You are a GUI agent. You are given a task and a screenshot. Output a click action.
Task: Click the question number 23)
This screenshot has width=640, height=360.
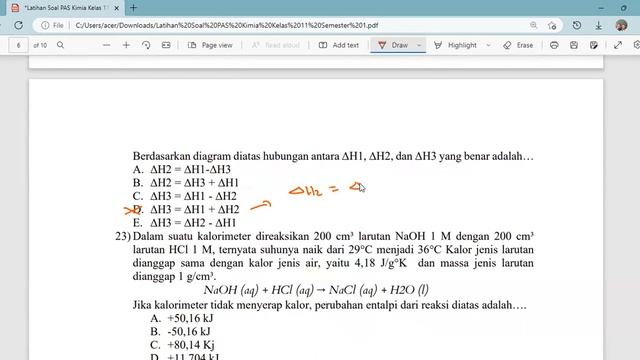(123, 236)
